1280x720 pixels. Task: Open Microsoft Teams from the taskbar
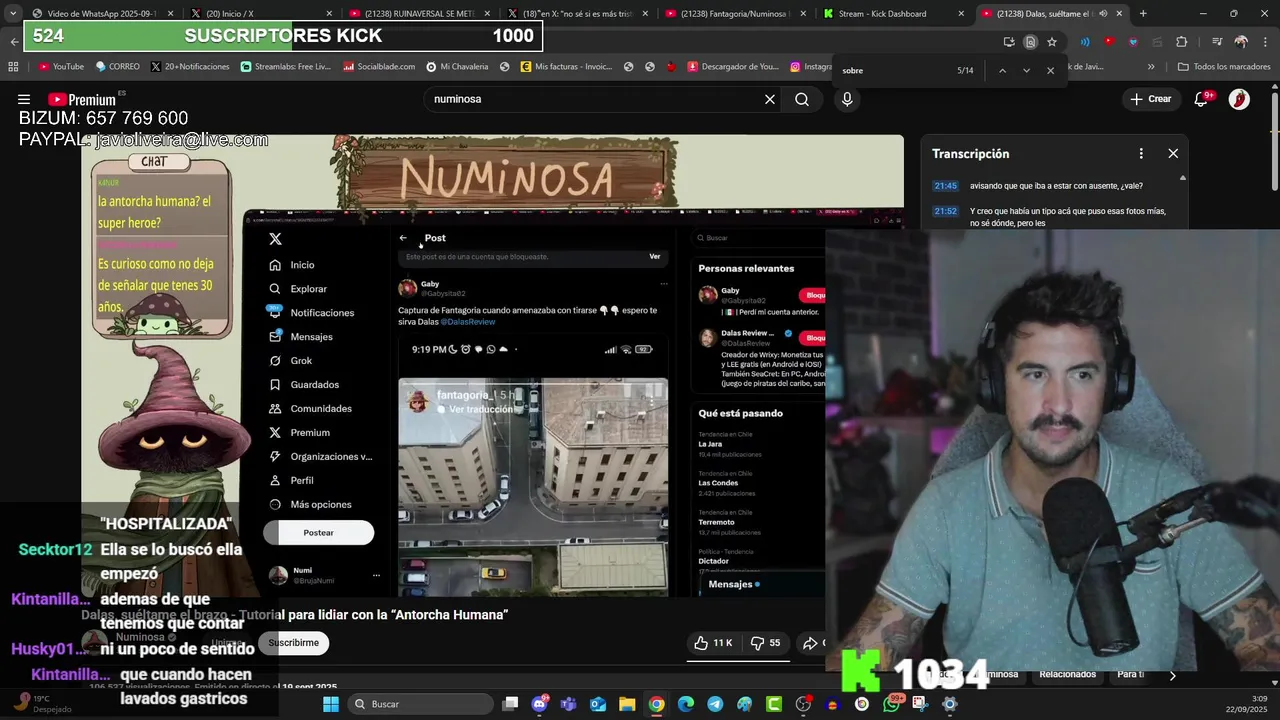tap(568, 704)
